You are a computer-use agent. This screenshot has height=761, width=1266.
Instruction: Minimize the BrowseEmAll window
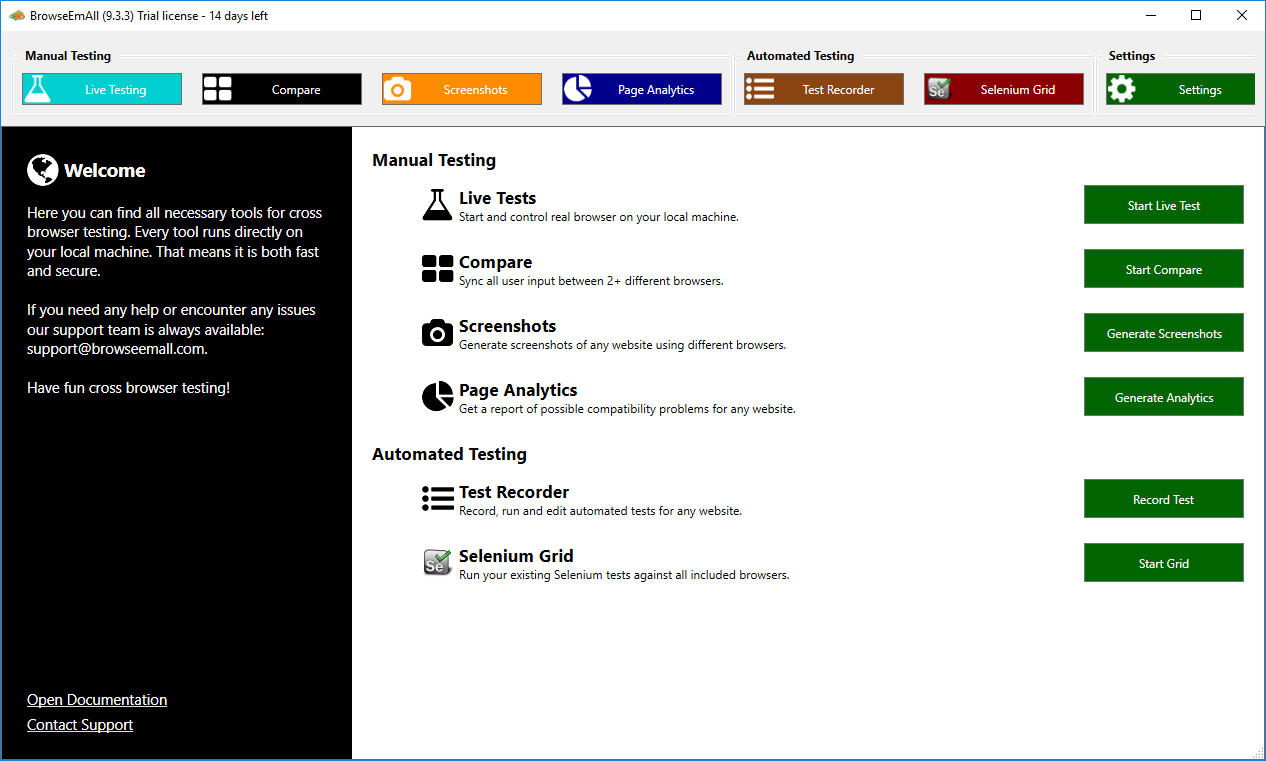tap(1151, 15)
